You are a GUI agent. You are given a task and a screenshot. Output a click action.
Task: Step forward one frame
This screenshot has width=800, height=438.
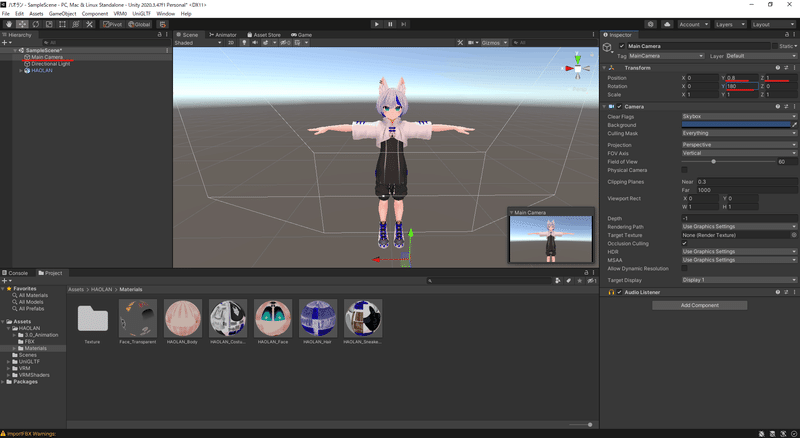(404, 24)
